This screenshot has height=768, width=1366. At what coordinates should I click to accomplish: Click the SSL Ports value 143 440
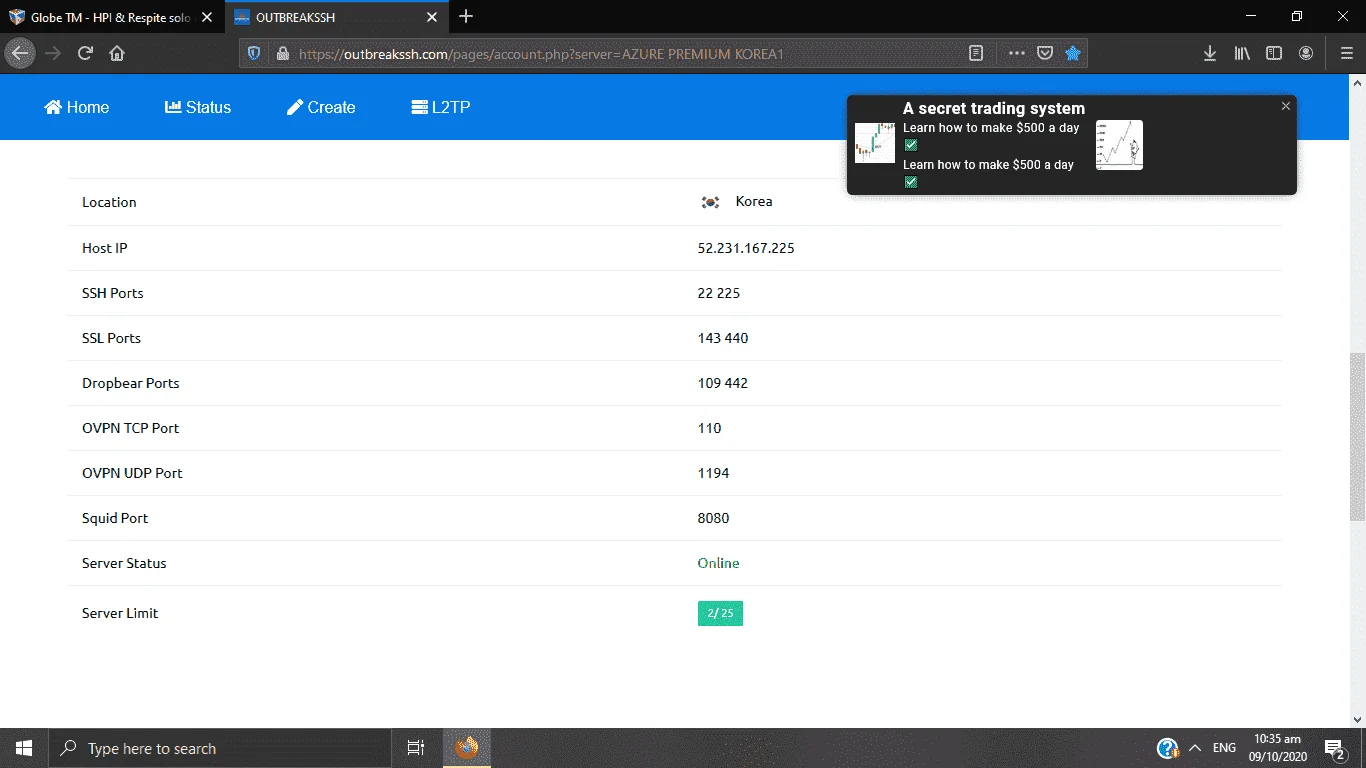point(723,338)
